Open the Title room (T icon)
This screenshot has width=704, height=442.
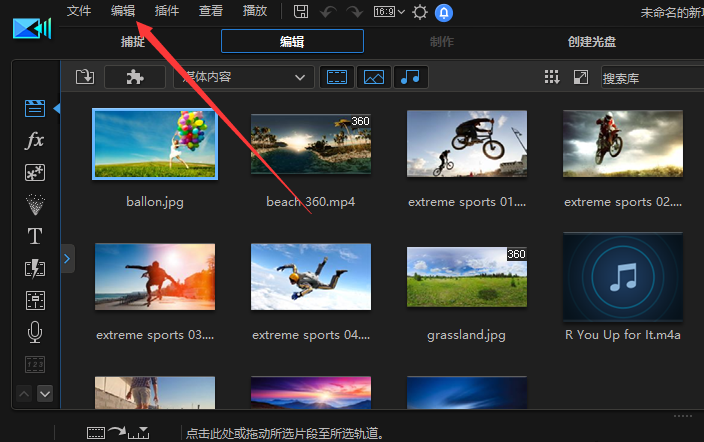tap(35, 236)
